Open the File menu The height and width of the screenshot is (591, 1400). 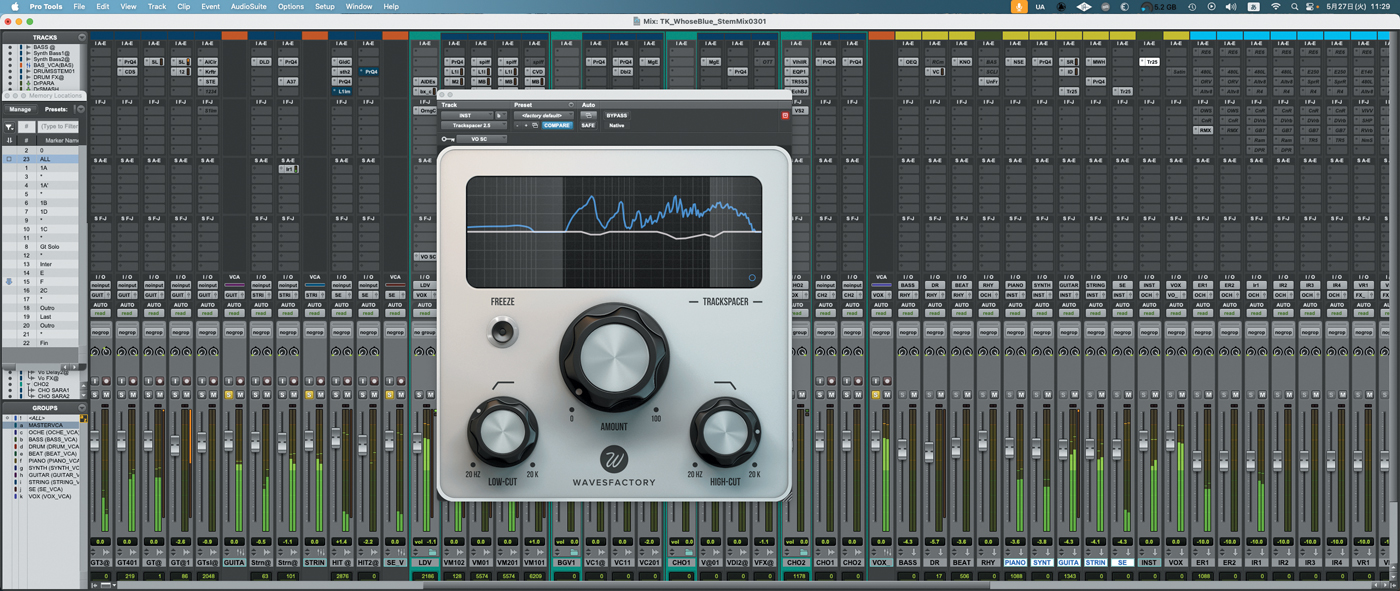(x=79, y=6)
